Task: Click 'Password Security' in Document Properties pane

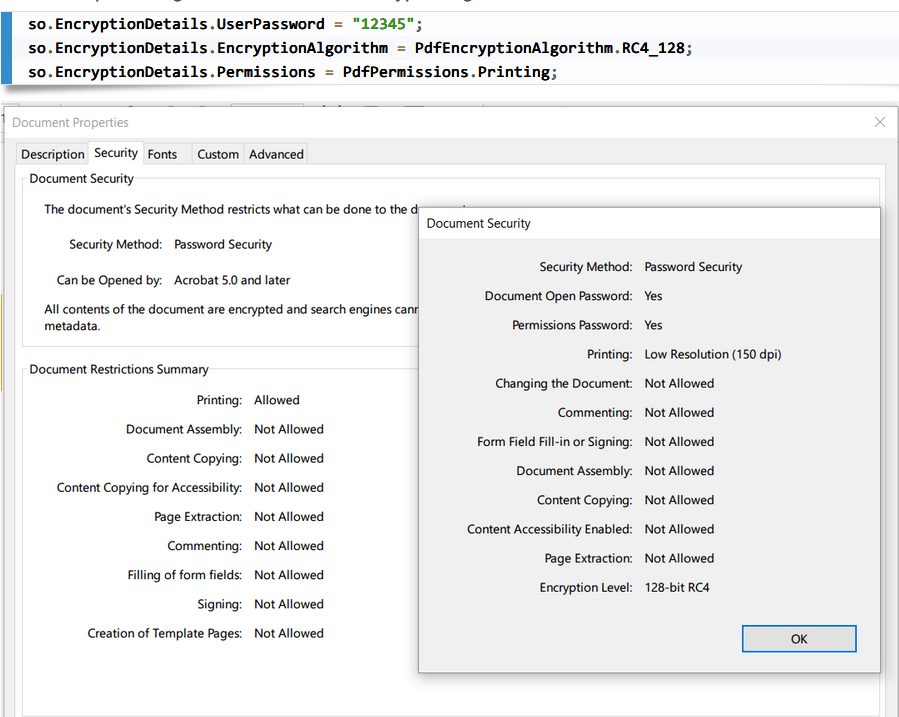Action: coord(223,244)
